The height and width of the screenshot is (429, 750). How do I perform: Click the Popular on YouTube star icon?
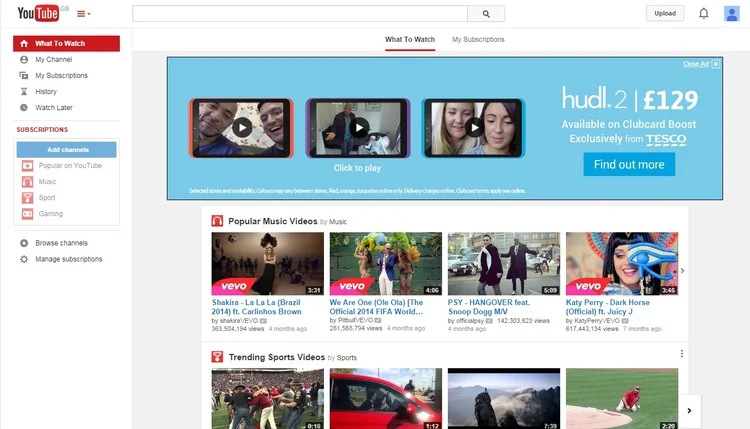pyautogui.click(x=27, y=165)
